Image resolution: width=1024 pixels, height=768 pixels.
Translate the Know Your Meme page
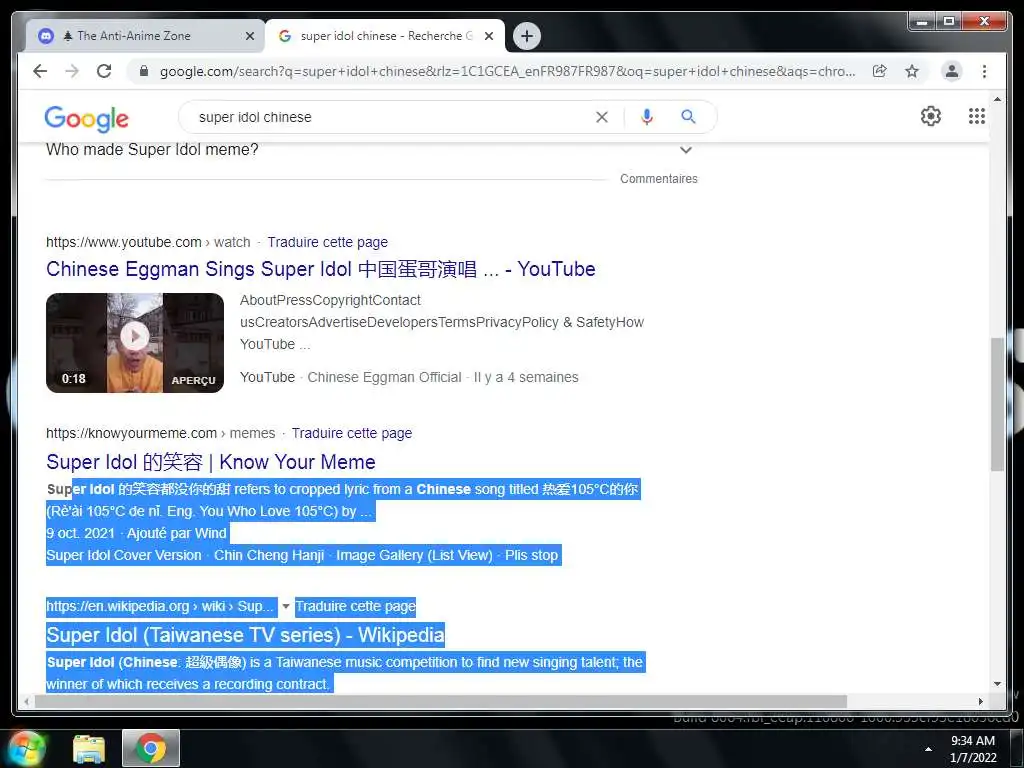[351, 433]
